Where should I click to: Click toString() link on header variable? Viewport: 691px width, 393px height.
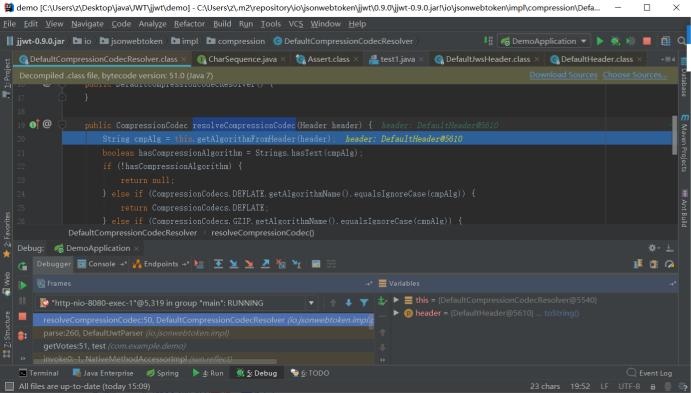pos(561,313)
